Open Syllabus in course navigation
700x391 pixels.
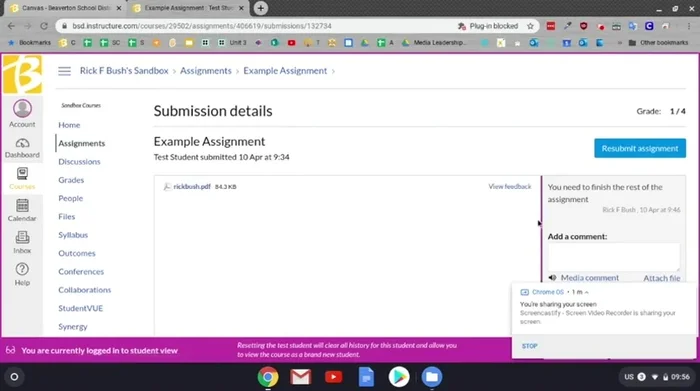pyautogui.click(x=73, y=235)
